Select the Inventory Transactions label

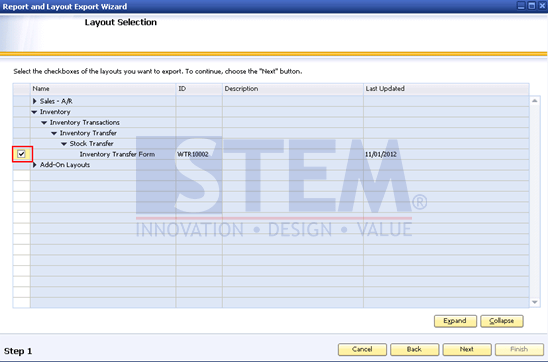(85, 123)
